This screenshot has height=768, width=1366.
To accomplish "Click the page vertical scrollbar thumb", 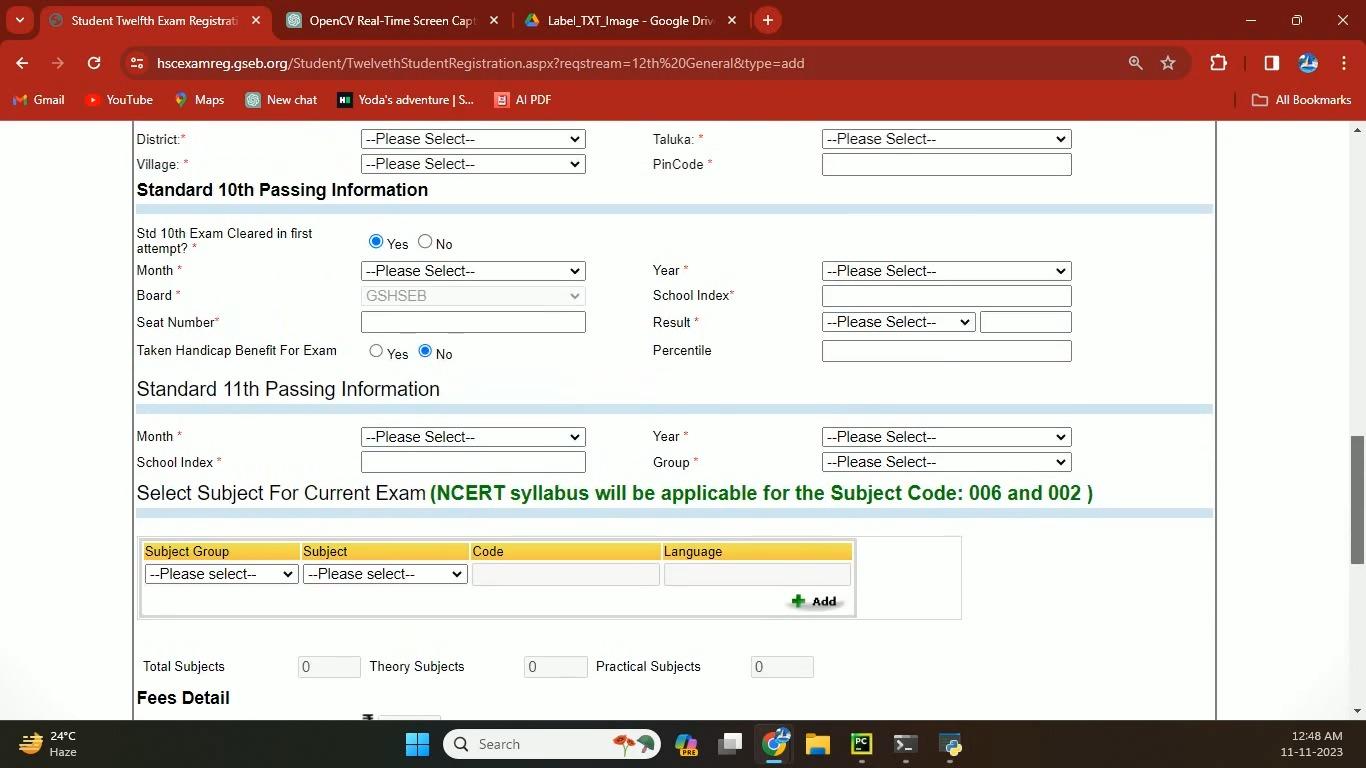I will click(x=1357, y=500).
